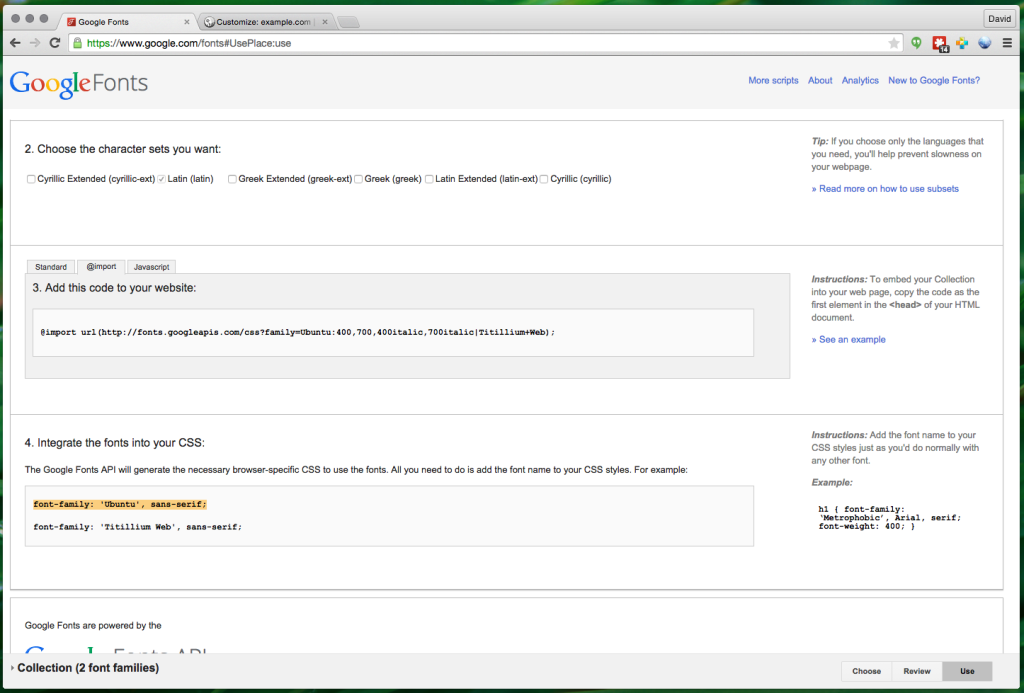1024x693 pixels.
Task: Enable the Cyrillic Extended character set
Action: click(31, 179)
